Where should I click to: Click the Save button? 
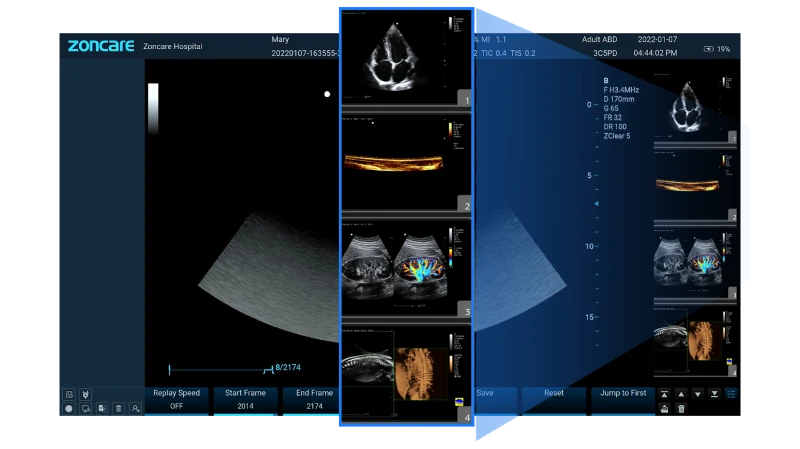click(x=495, y=400)
